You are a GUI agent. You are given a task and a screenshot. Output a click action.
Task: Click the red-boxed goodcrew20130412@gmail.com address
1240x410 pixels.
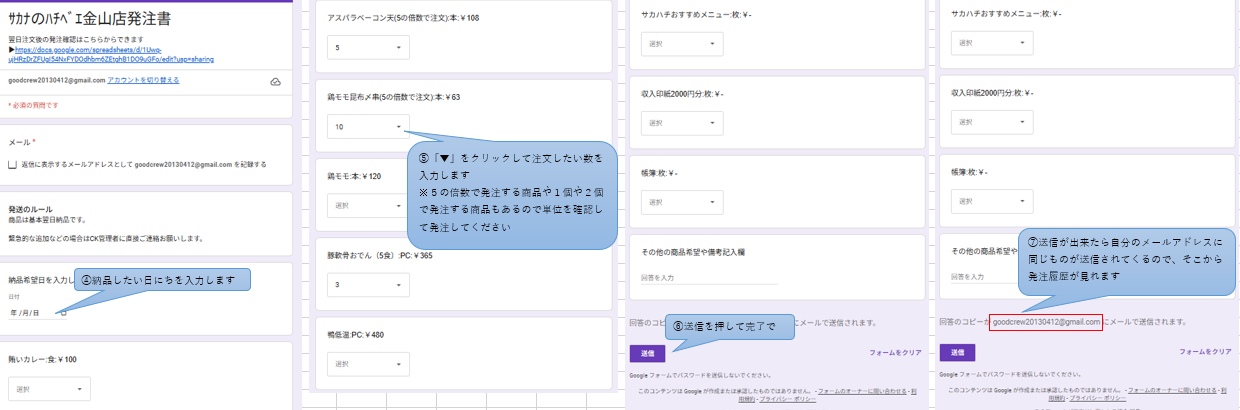[x=1047, y=322]
